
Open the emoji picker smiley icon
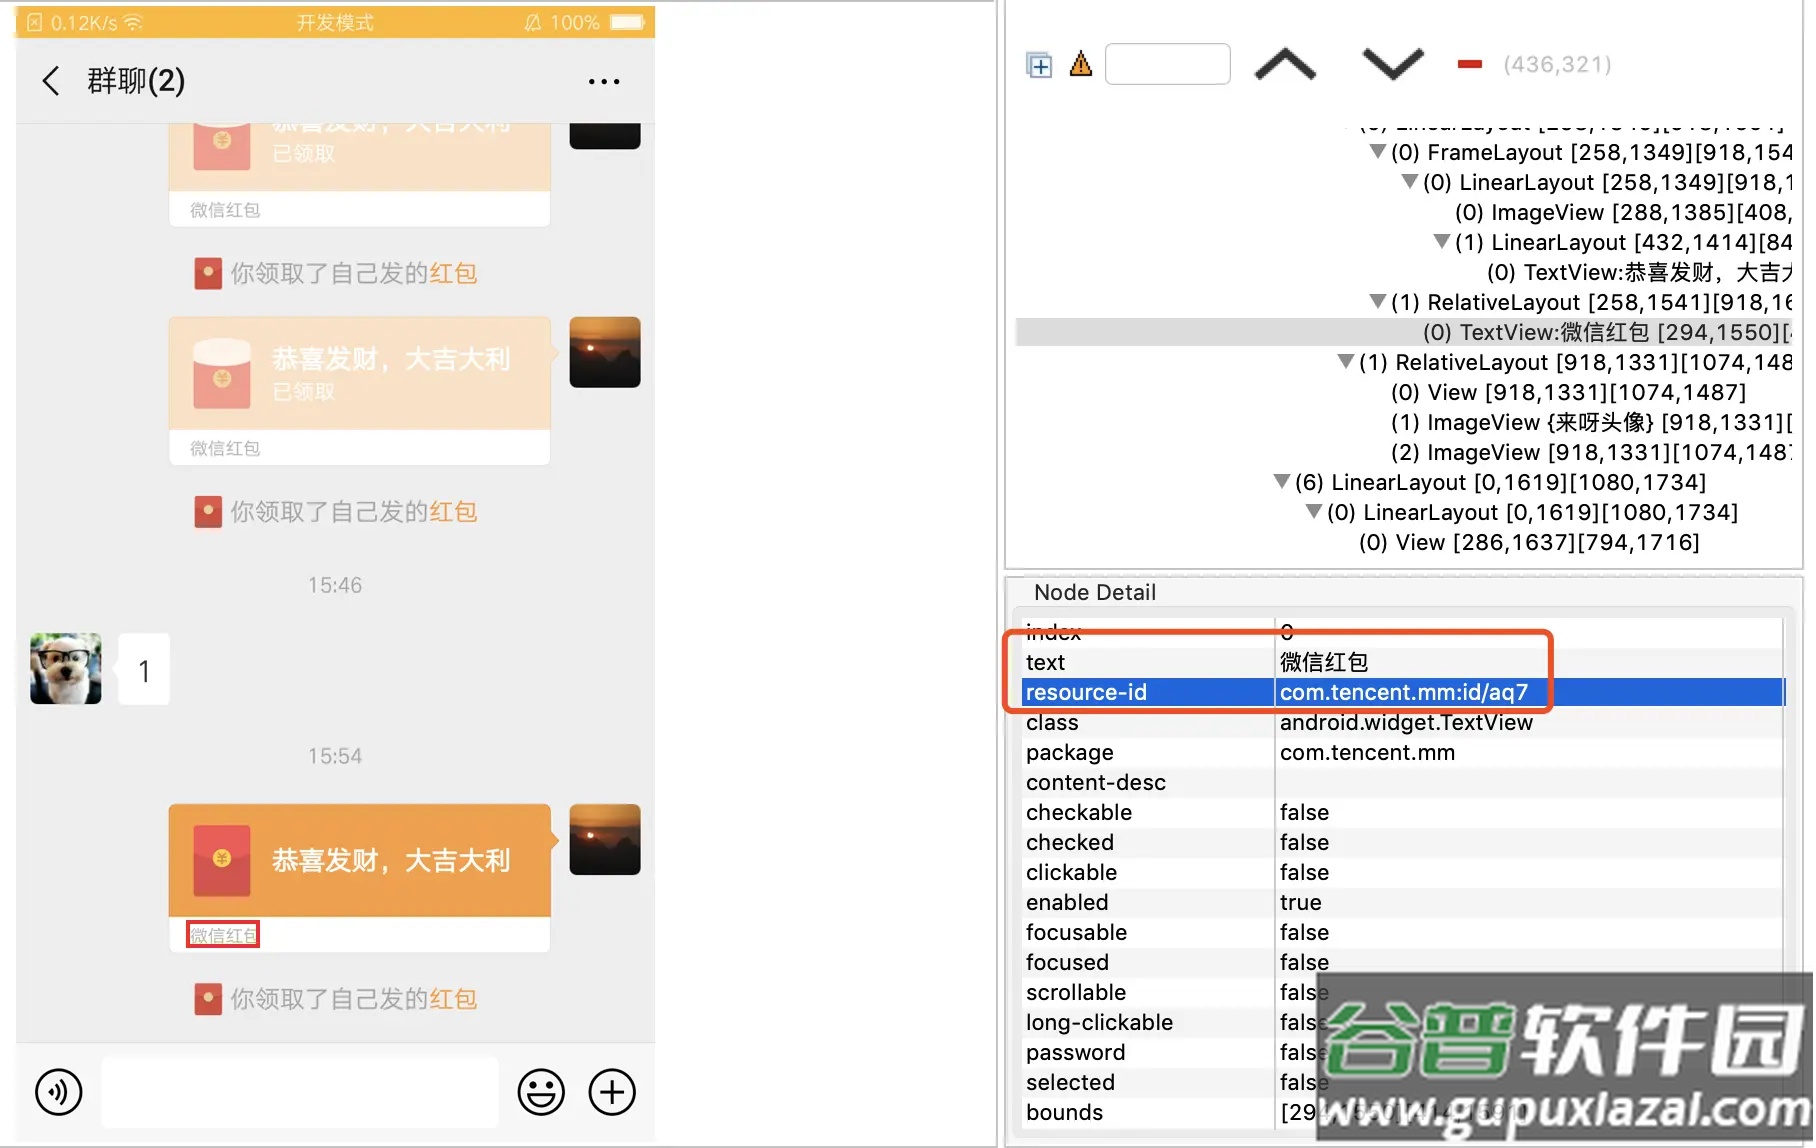click(540, 1092)
